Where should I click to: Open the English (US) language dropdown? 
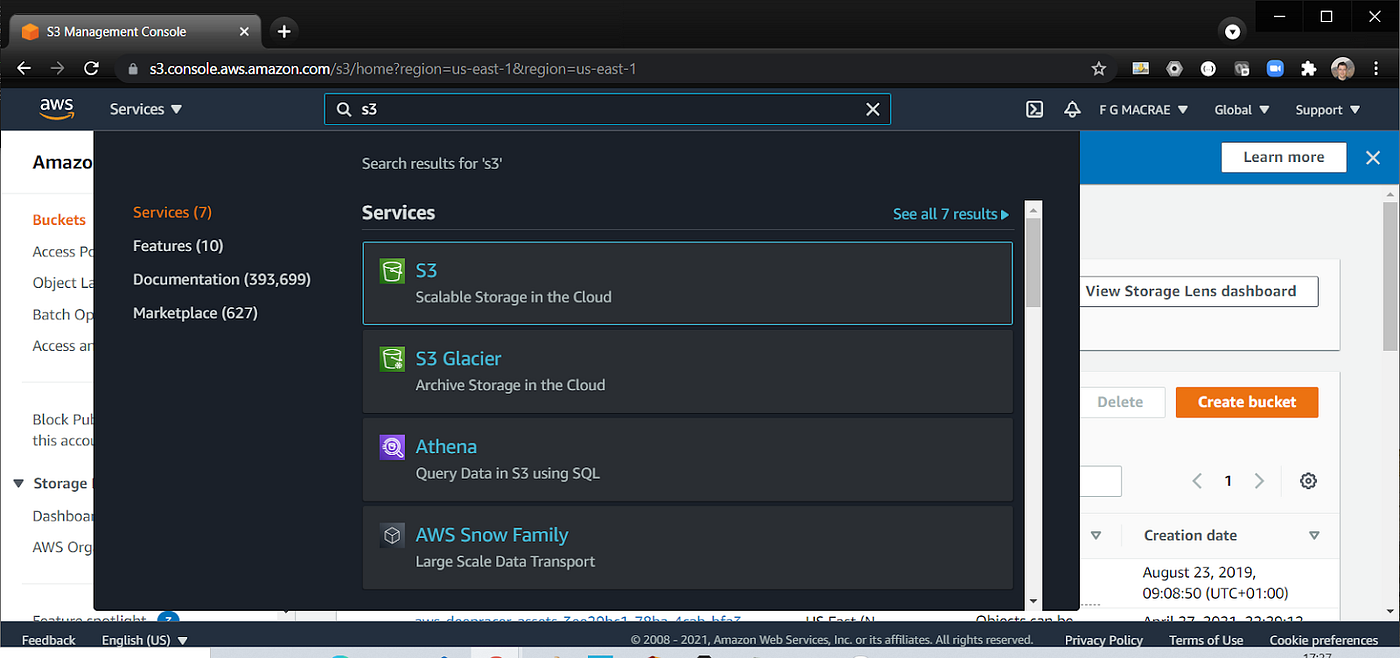pos(145,640)
